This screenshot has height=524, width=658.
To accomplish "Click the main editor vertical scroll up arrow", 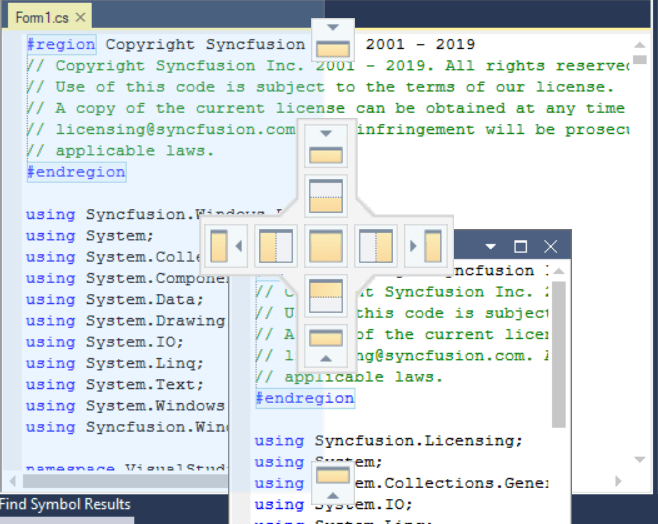I will (x=640, y=45).
